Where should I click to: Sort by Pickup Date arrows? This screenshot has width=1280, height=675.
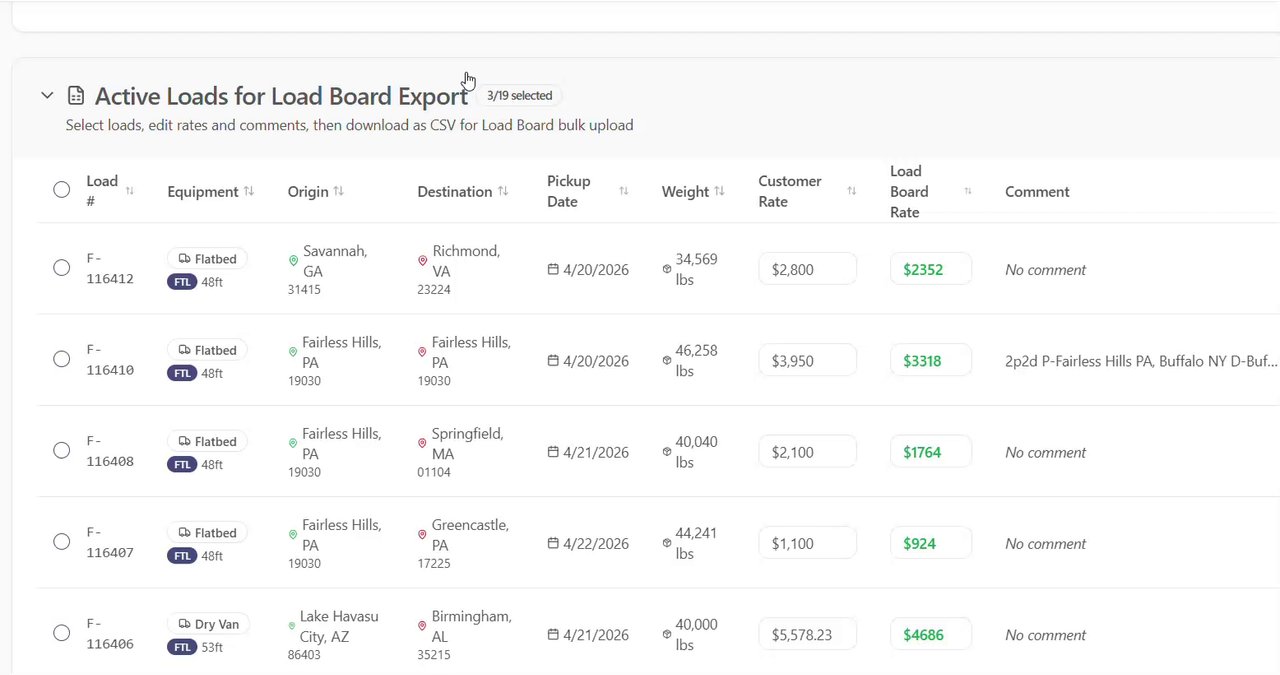click(x=624, y=191)
